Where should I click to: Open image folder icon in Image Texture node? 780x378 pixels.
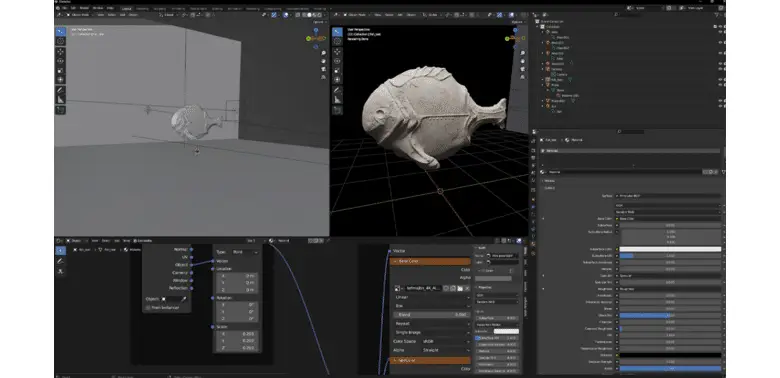[x=460, y=288]
